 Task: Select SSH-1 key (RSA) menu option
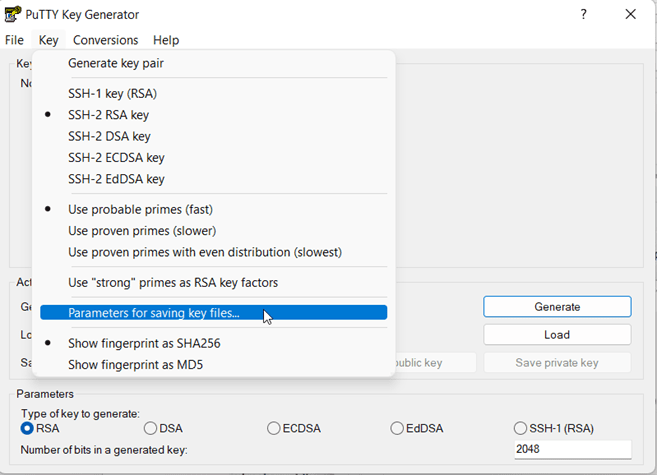(x=112, y=93)
